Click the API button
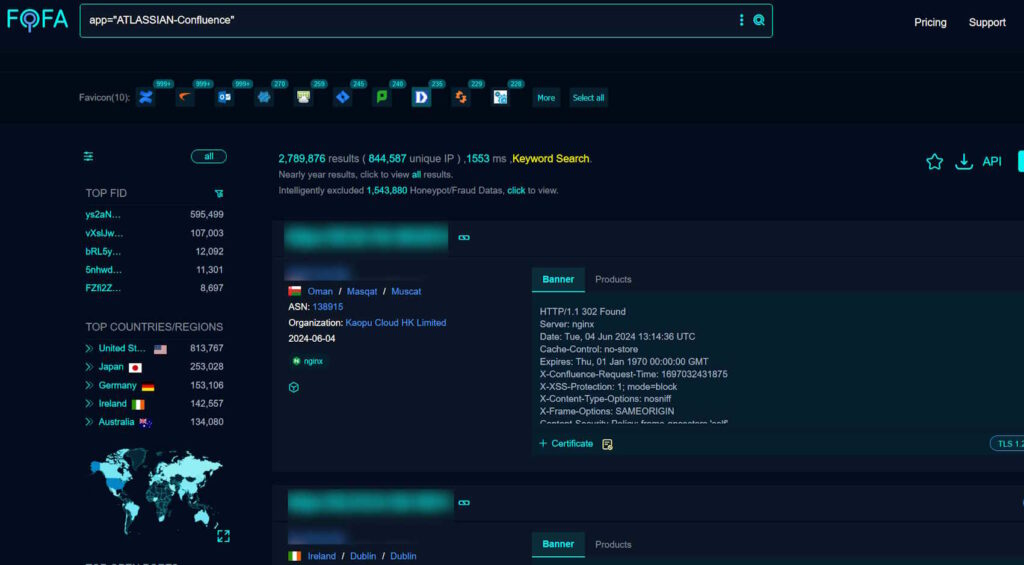Screen dimensions: 1024x565 pos(991,161)
